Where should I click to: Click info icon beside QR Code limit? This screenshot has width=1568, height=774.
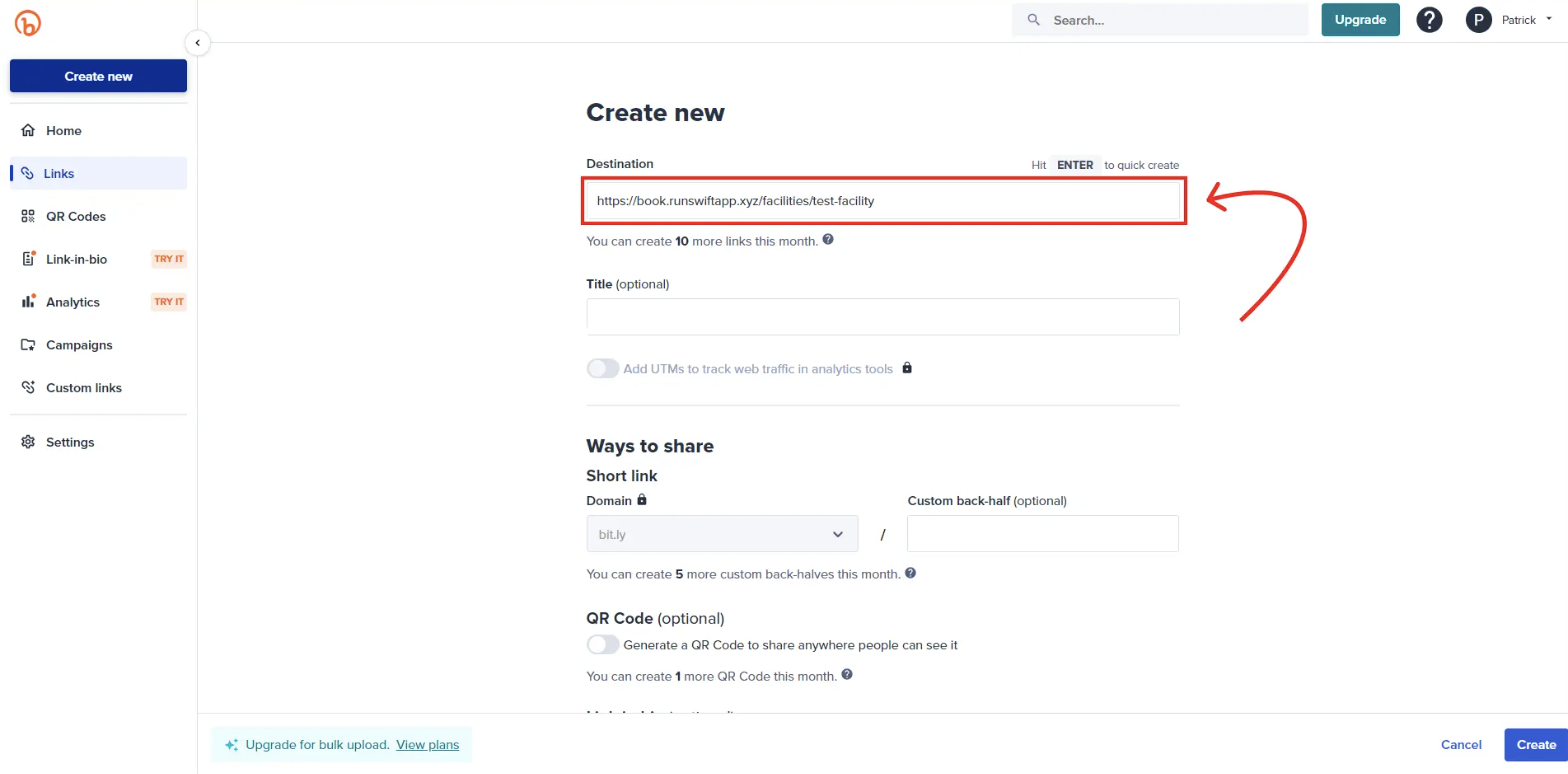pos(847,675)
